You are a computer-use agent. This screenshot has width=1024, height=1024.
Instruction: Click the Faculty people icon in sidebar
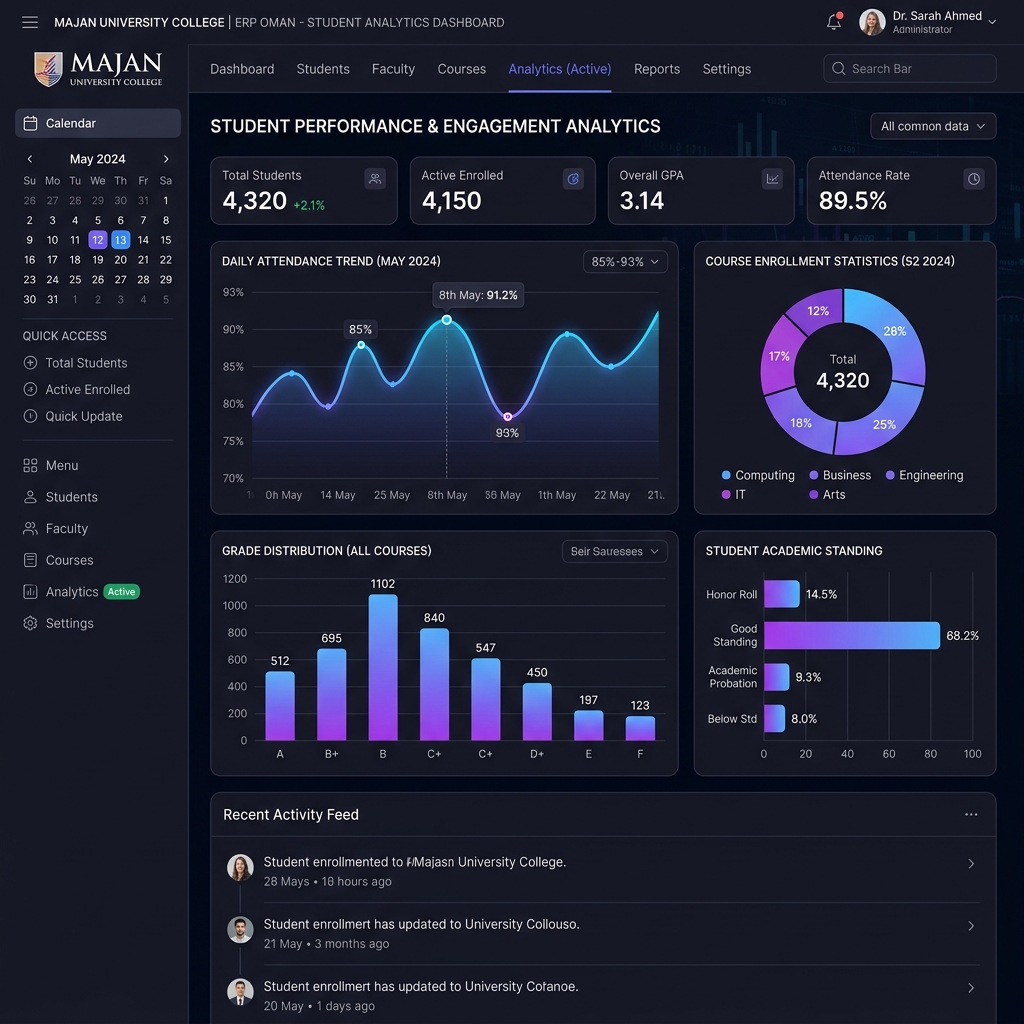(x=30, y=528)
